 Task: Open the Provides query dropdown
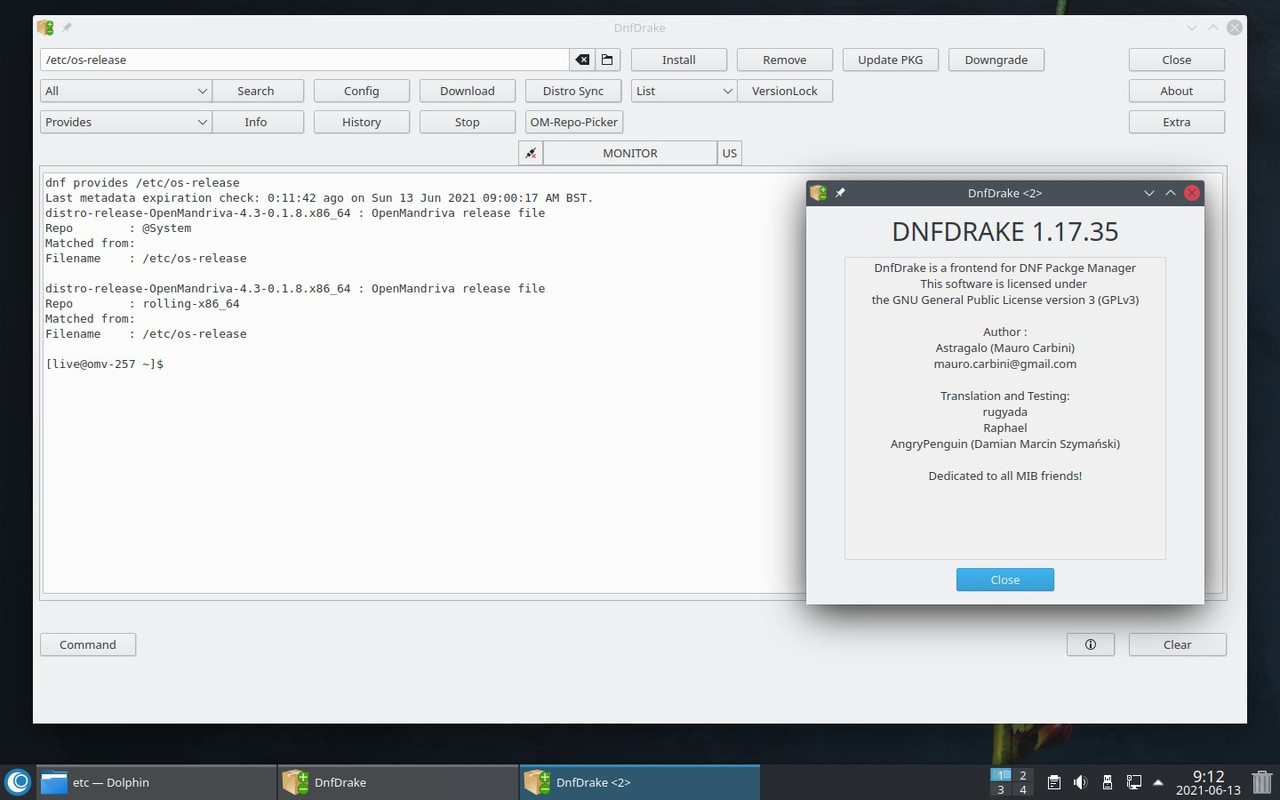coord(126,122)
